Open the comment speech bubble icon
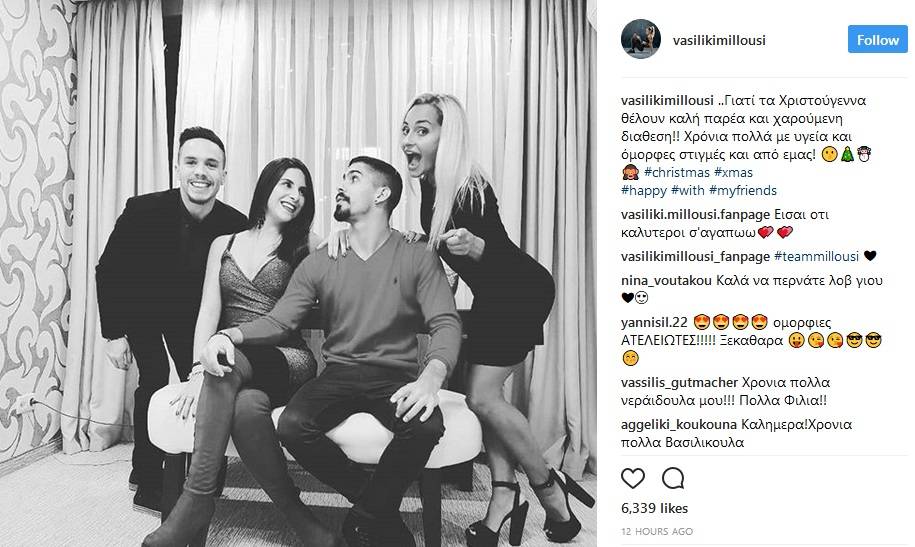The width and height of the screenshot is (915, 547). pos(673,478)
